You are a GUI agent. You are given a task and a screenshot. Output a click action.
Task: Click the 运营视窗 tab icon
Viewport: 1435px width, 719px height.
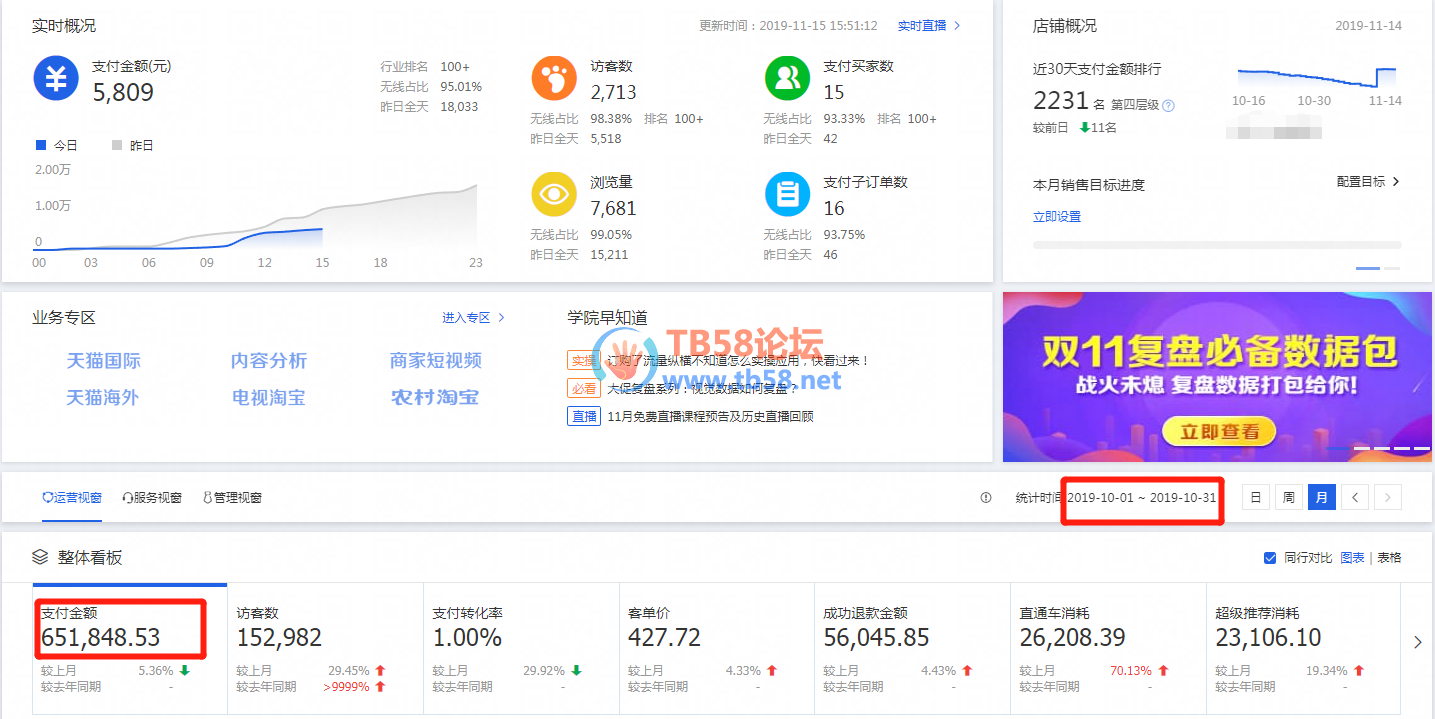click(x=47, y=497)
